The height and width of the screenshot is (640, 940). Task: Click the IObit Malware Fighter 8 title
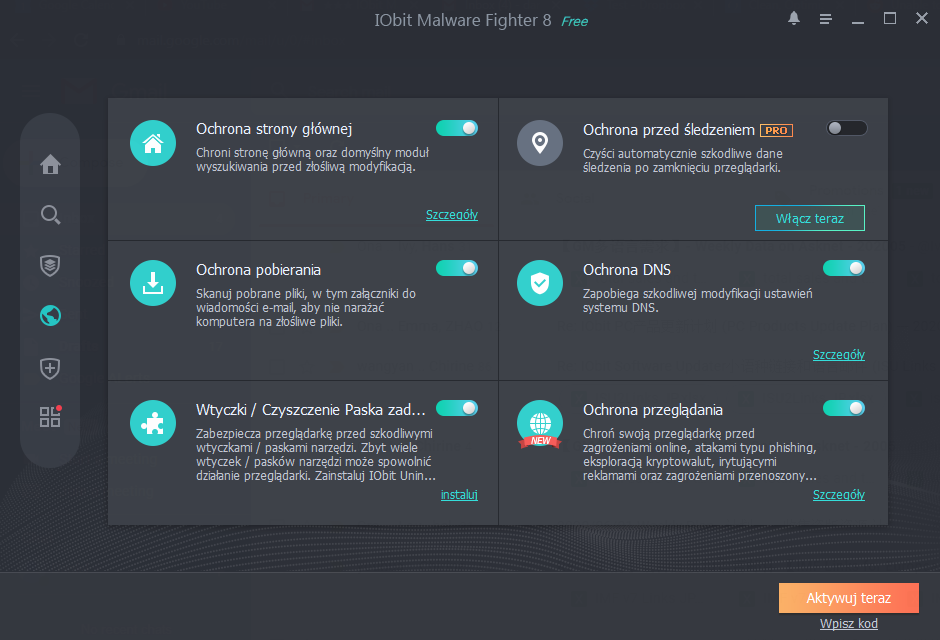click(463, 20)
